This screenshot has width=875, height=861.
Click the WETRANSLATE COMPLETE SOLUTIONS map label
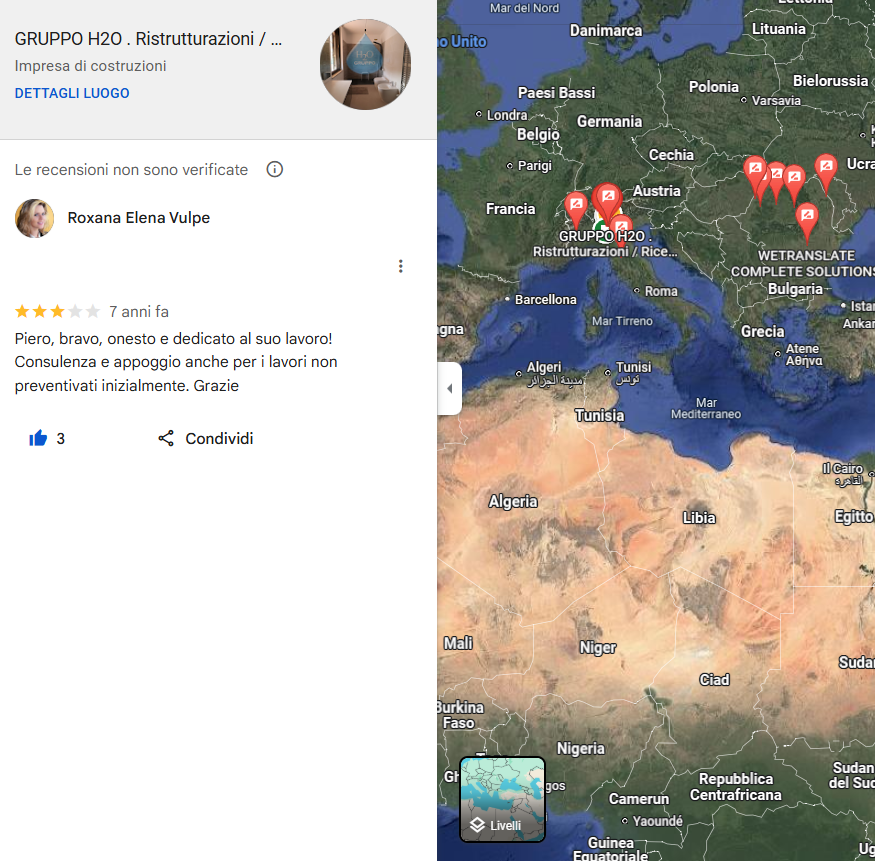pos(804,263)
